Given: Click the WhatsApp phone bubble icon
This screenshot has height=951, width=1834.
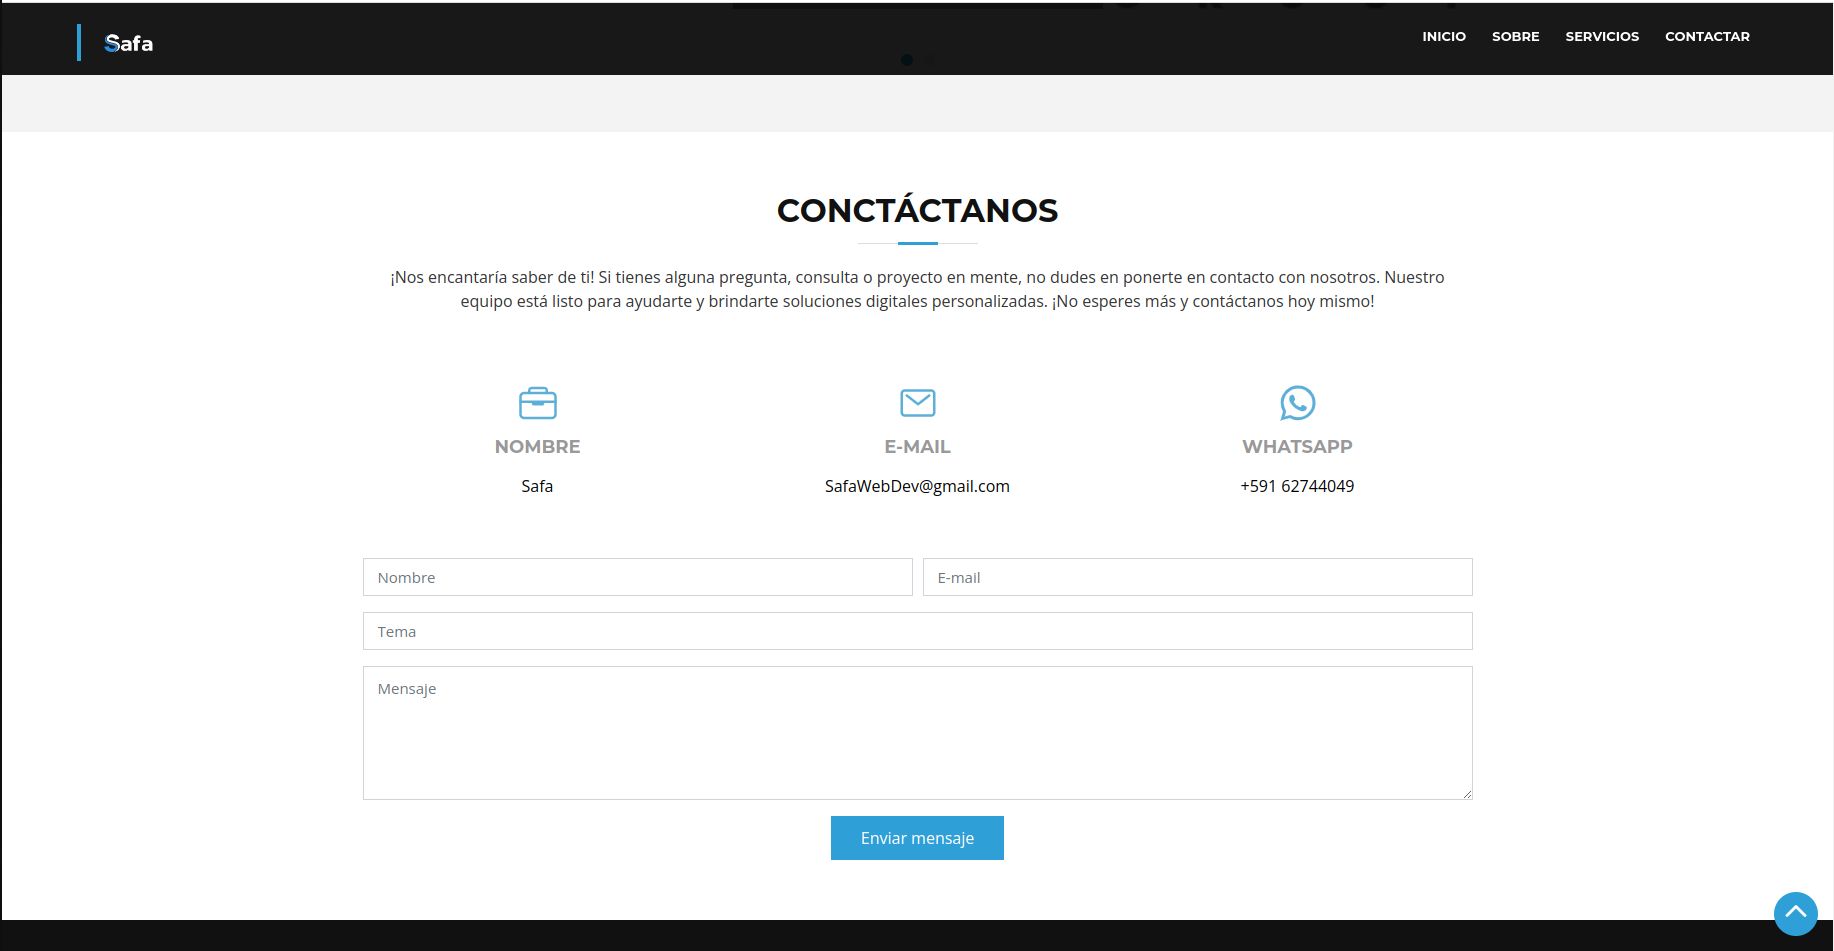Looking at the screenshot, I should pos(1297,403).
